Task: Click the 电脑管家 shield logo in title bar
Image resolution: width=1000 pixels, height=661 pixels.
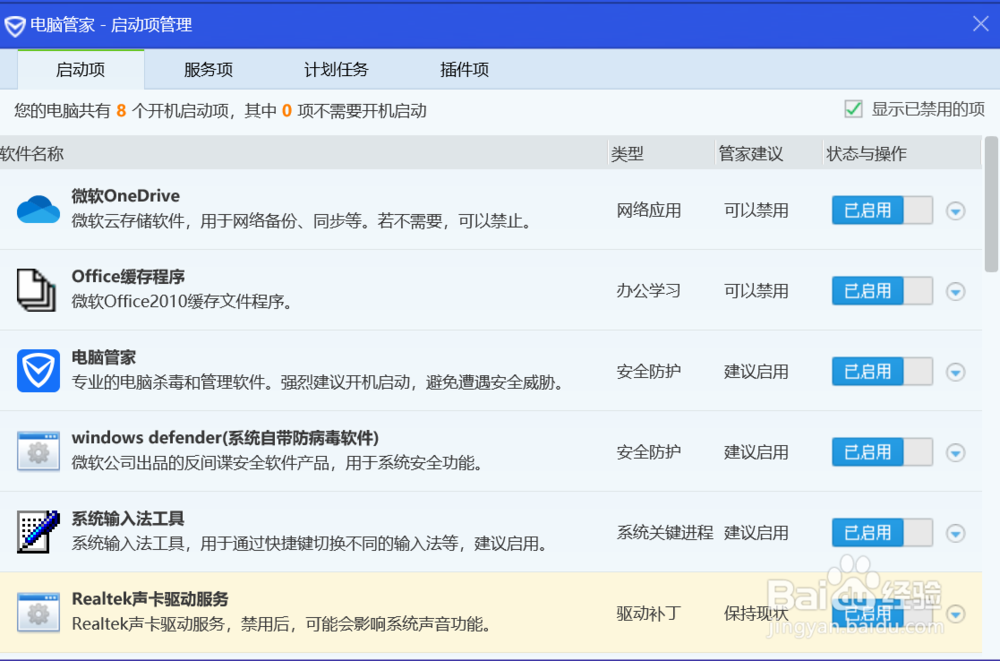Action: coord(15,26)
